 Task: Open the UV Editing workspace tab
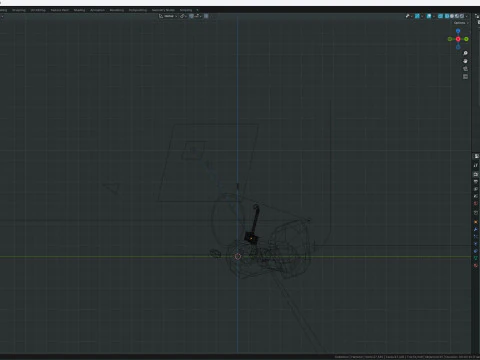38,10
